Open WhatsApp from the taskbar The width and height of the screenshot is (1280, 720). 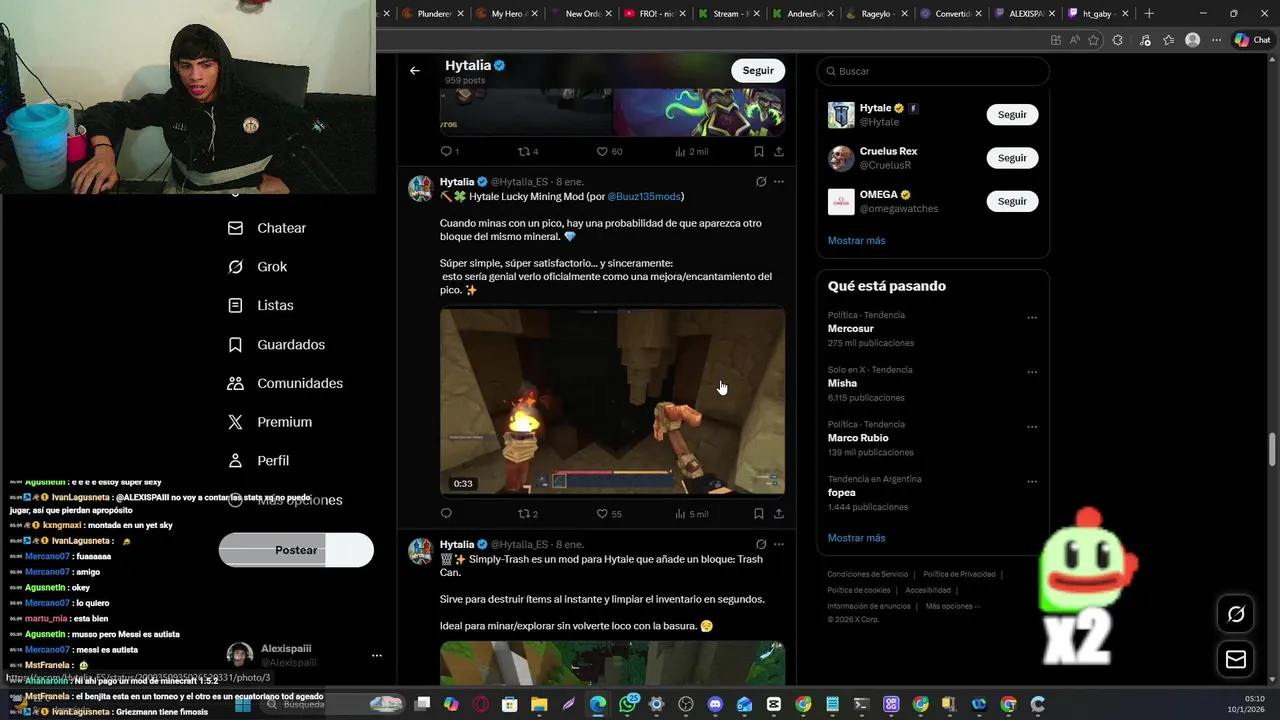pos(628,704)
